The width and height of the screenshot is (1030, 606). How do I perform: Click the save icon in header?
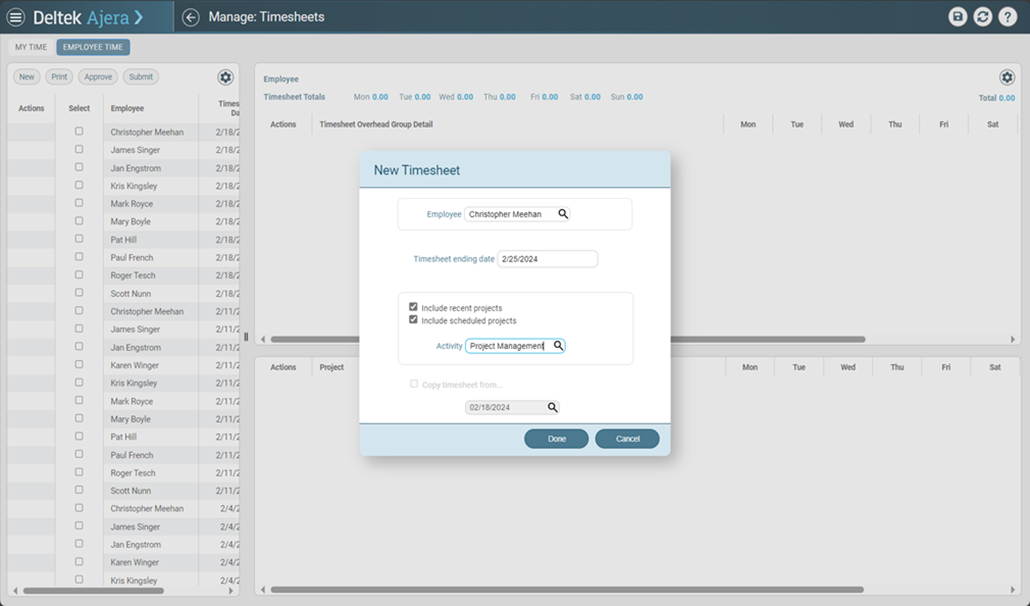pos(958,17)
